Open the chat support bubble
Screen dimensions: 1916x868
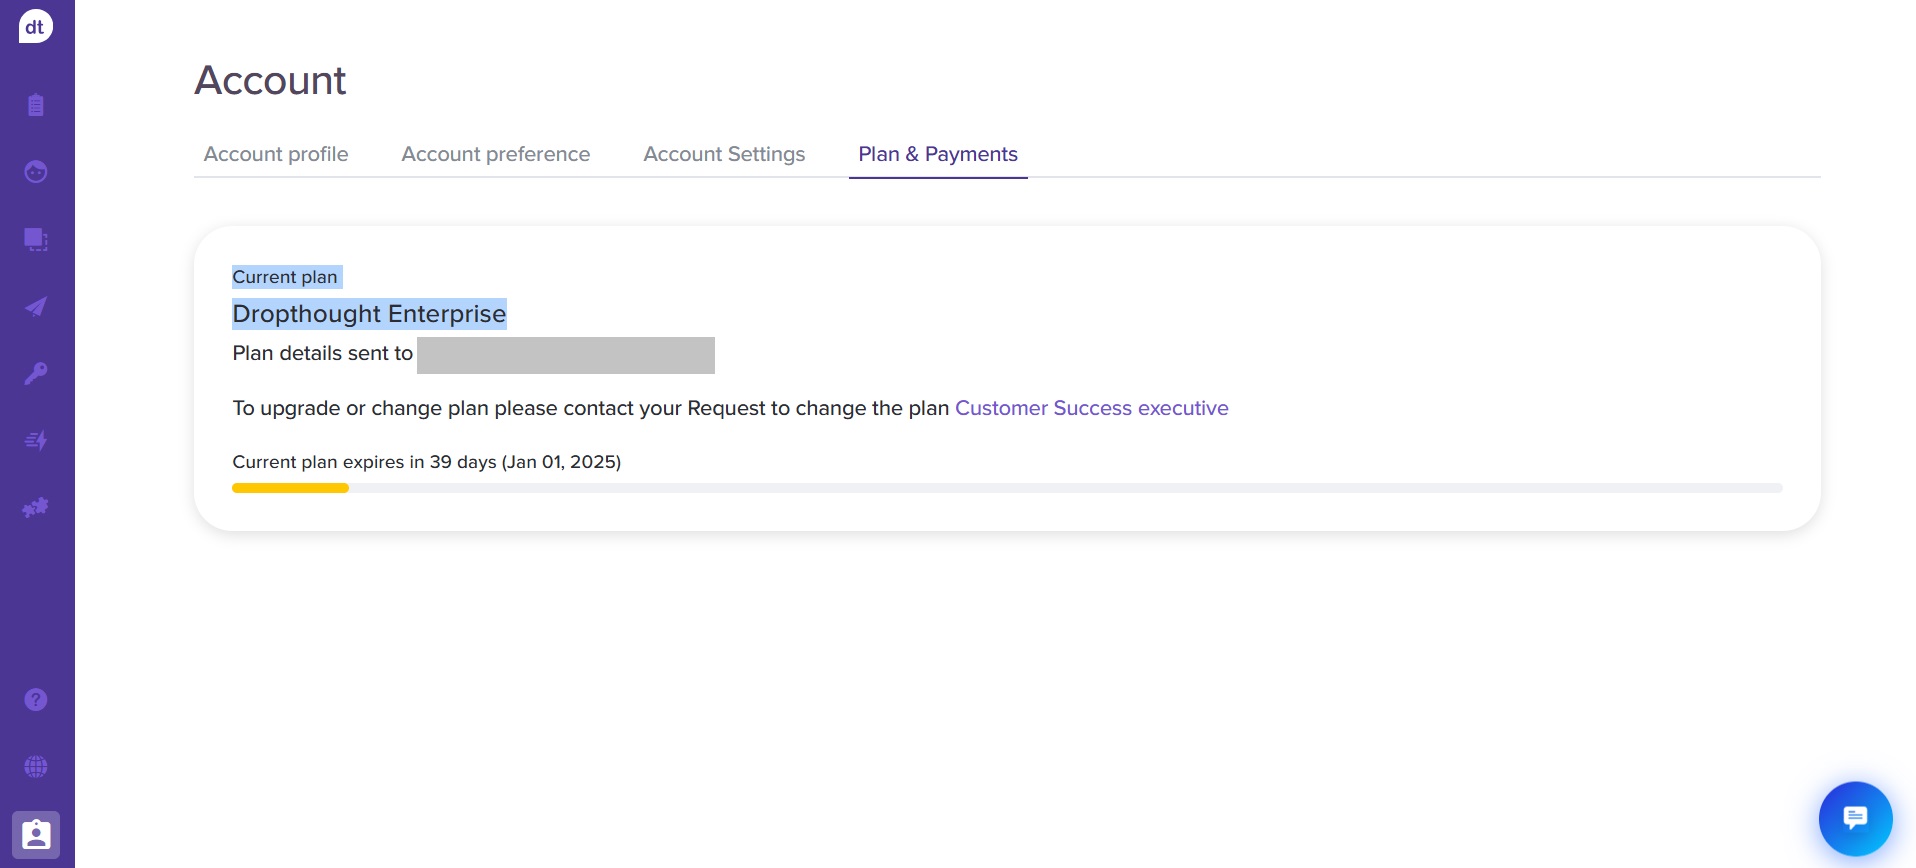(1854, 818)
